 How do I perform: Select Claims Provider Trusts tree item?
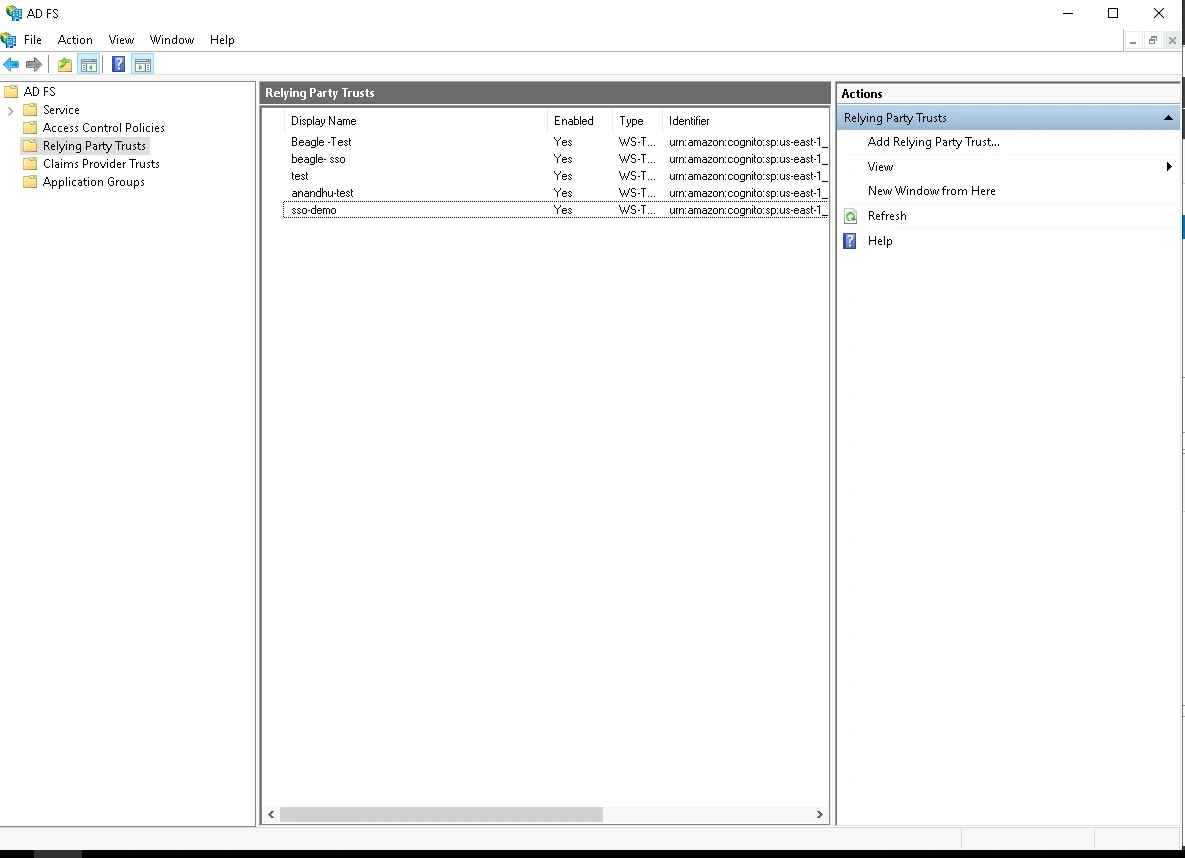coord(101,164)
